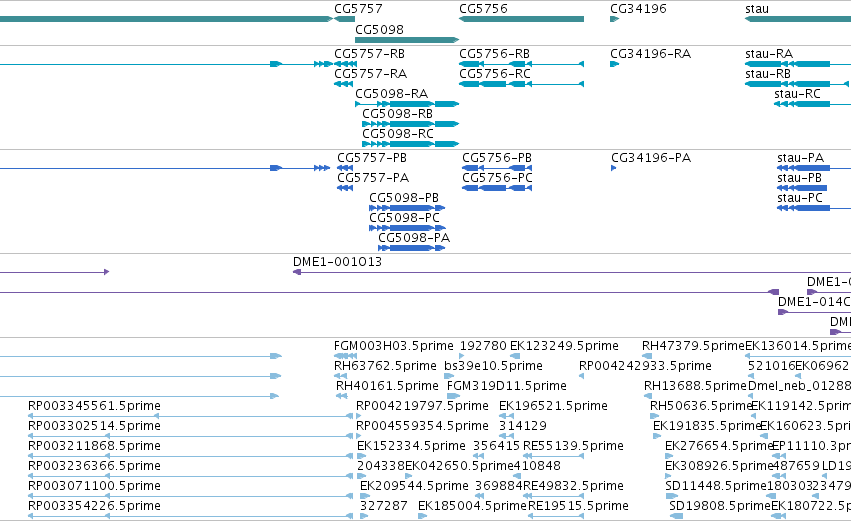This screenshot has width=851, height=521.
Task: Select EST EK196521.5prime
Action: coord(554,406)
